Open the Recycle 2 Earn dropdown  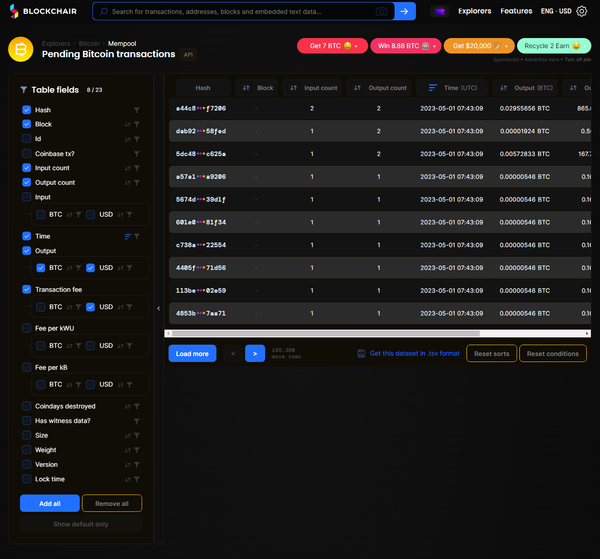(554, 46)
